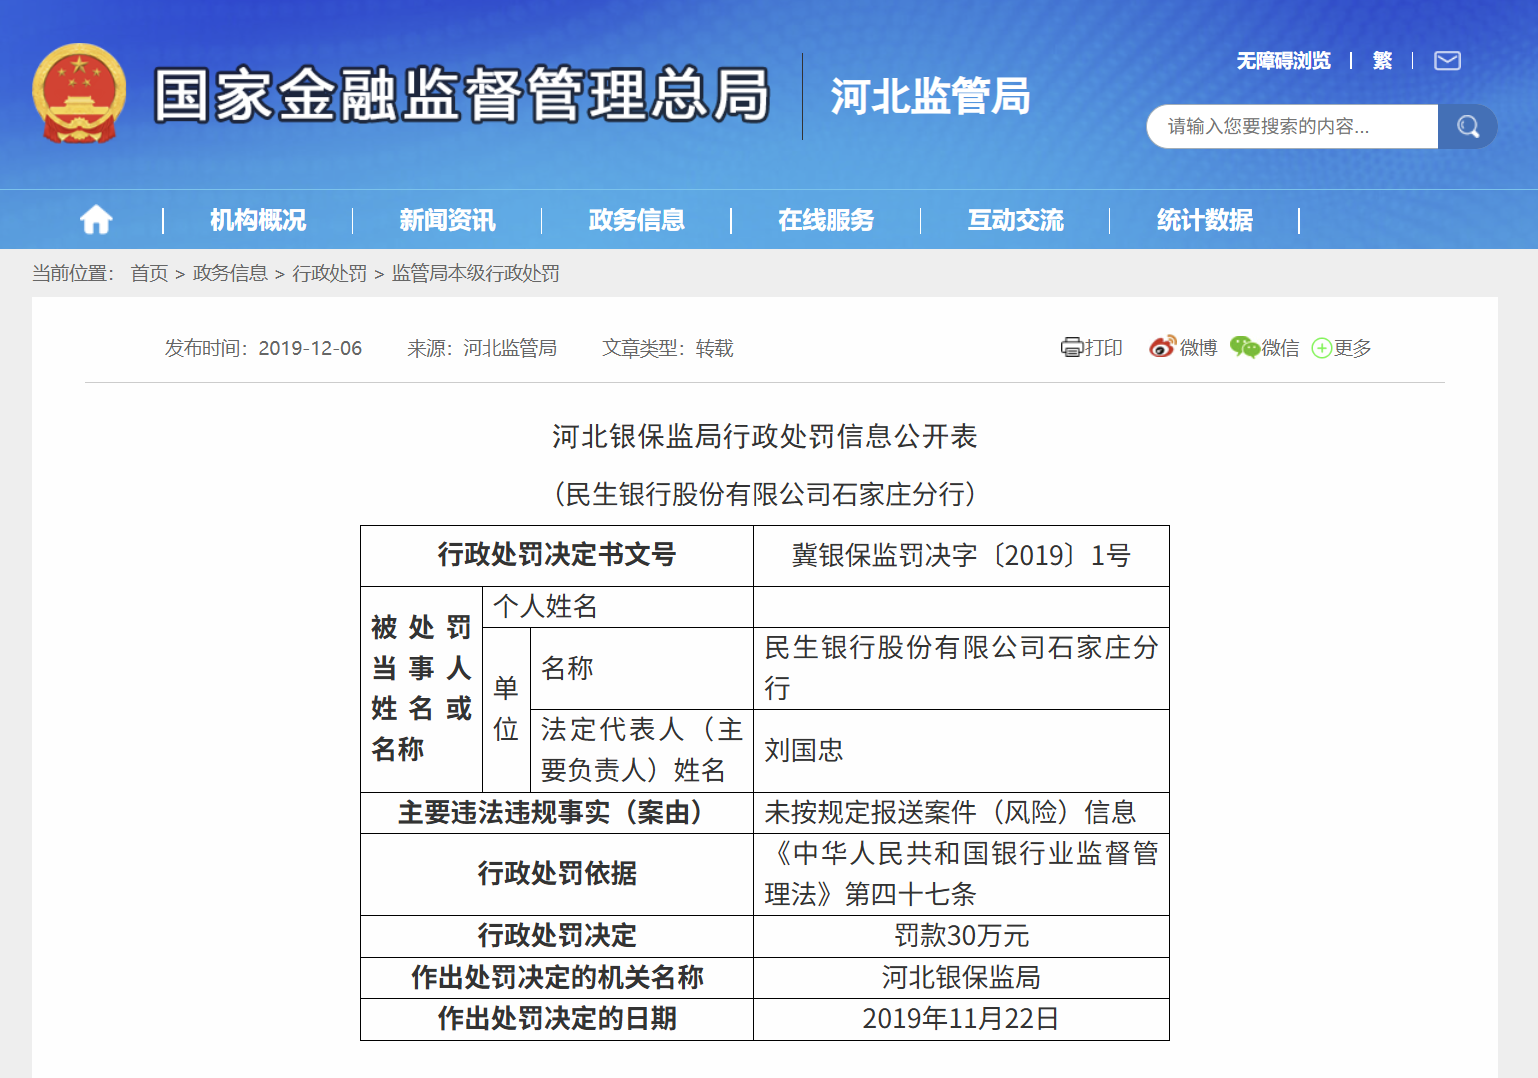Switch to traditional Chinese with 繁

point(1382,61)
